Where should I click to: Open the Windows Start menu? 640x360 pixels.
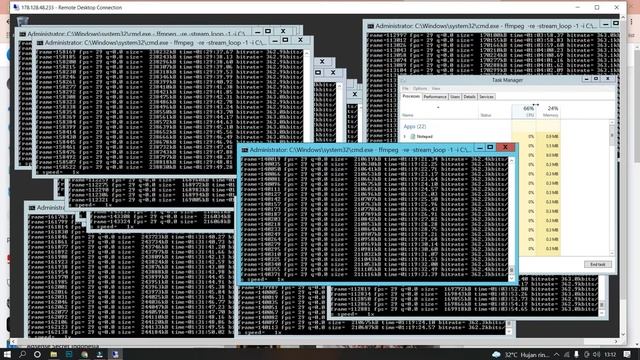tap(7, 354)
